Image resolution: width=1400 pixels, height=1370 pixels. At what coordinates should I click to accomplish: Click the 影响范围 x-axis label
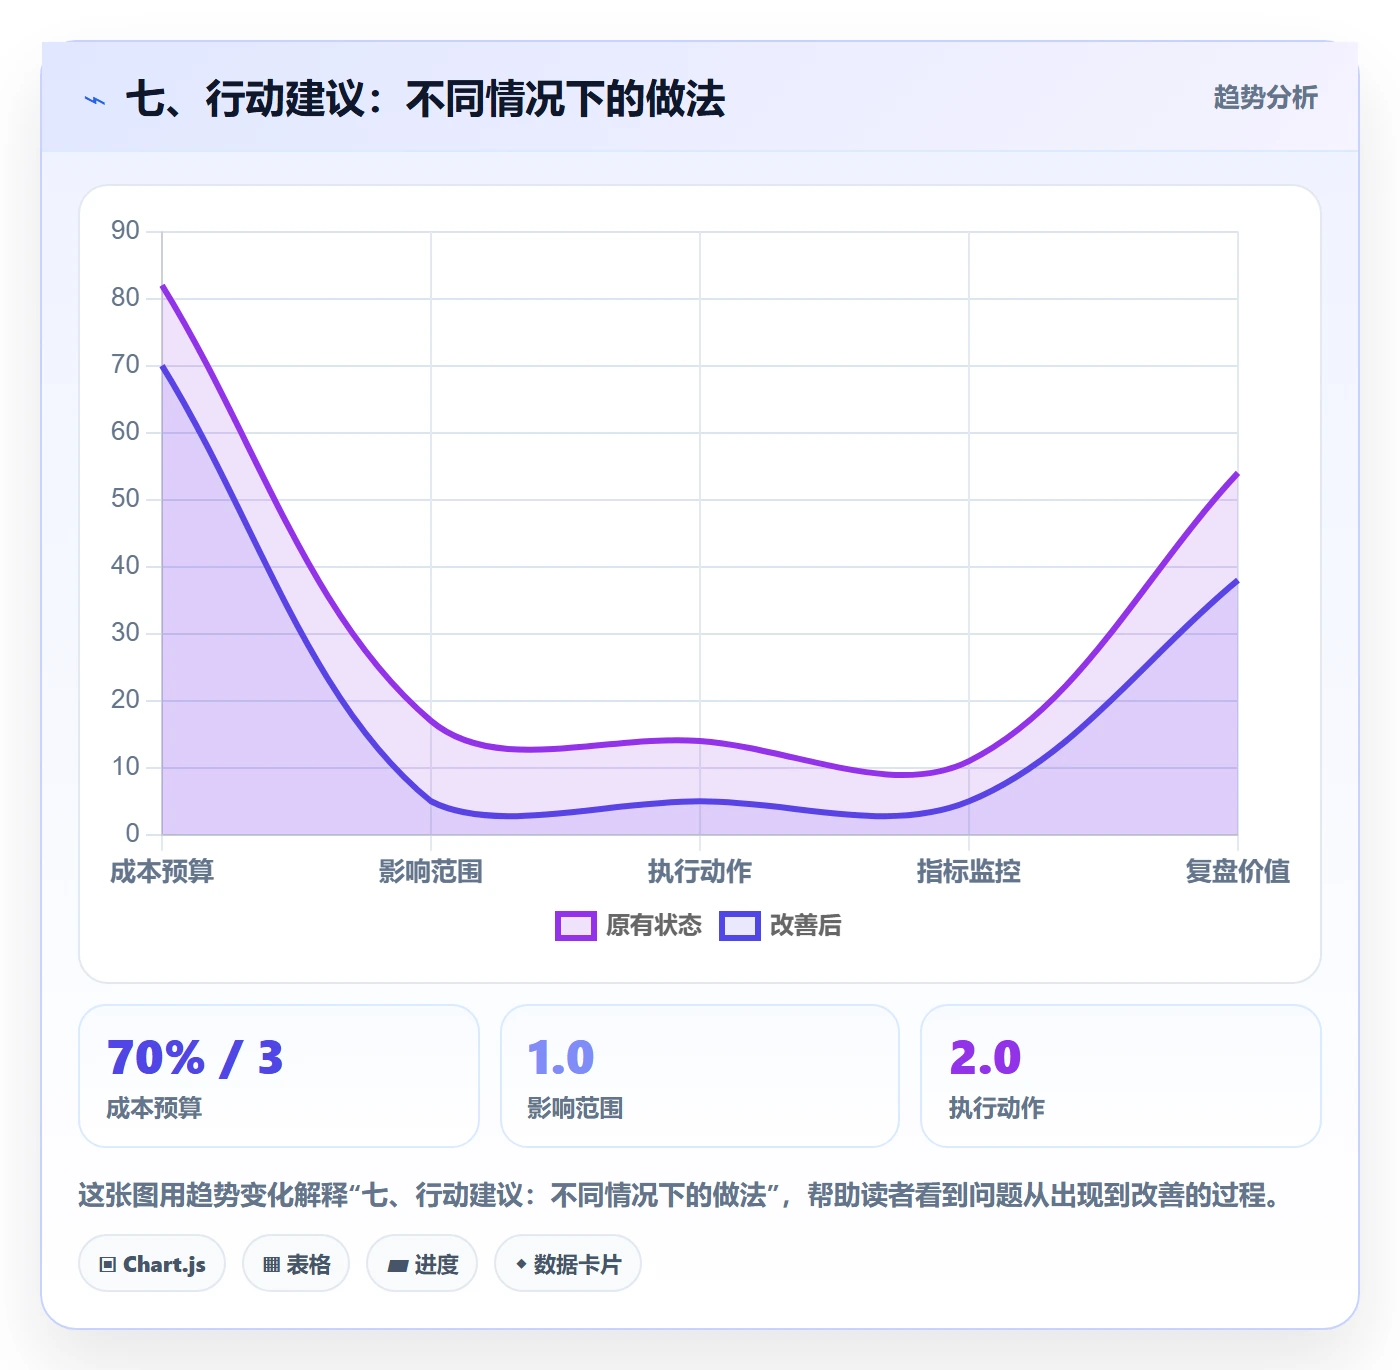[x=431, y=871]
